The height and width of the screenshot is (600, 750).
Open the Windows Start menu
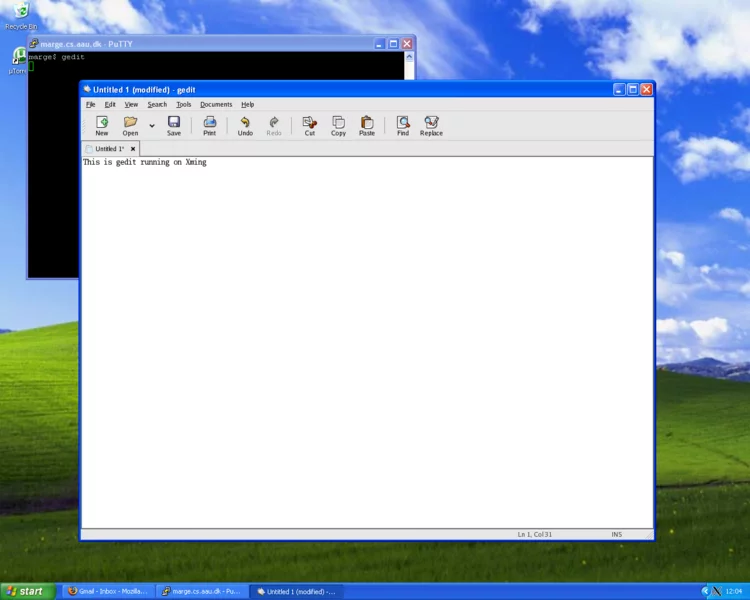pos(28,591)
